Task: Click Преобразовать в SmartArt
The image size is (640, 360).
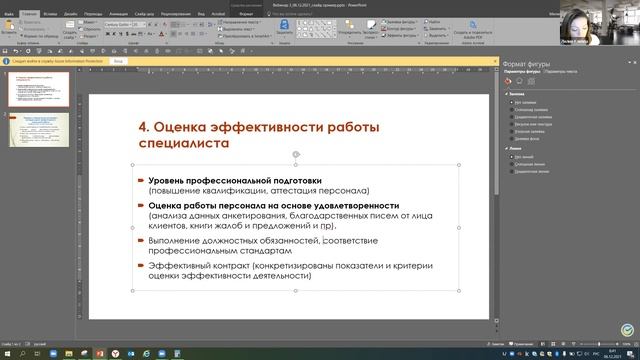Action: click(x=245, y=36)
